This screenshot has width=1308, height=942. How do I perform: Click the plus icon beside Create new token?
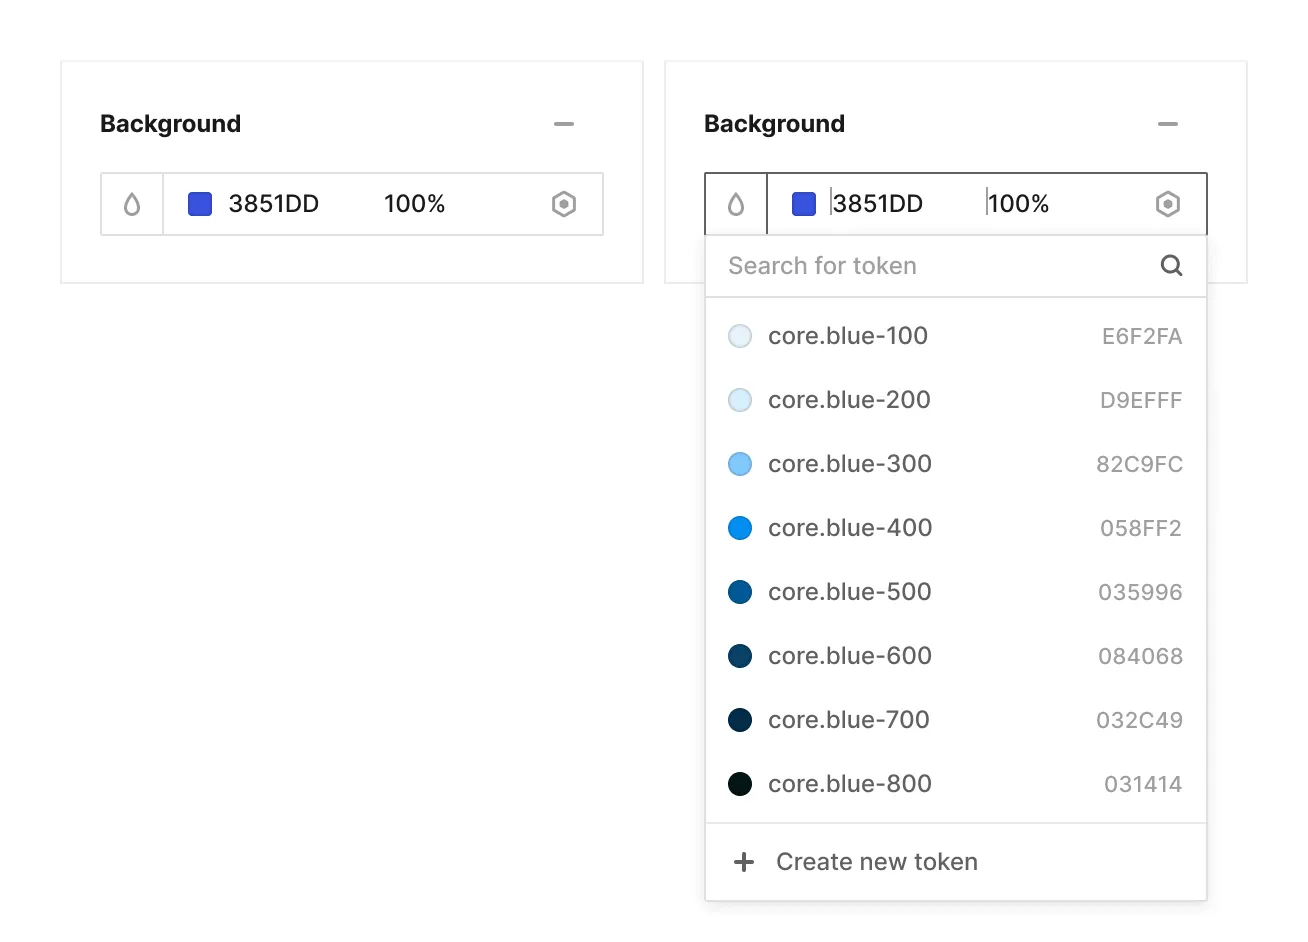(x=744, y=862)
